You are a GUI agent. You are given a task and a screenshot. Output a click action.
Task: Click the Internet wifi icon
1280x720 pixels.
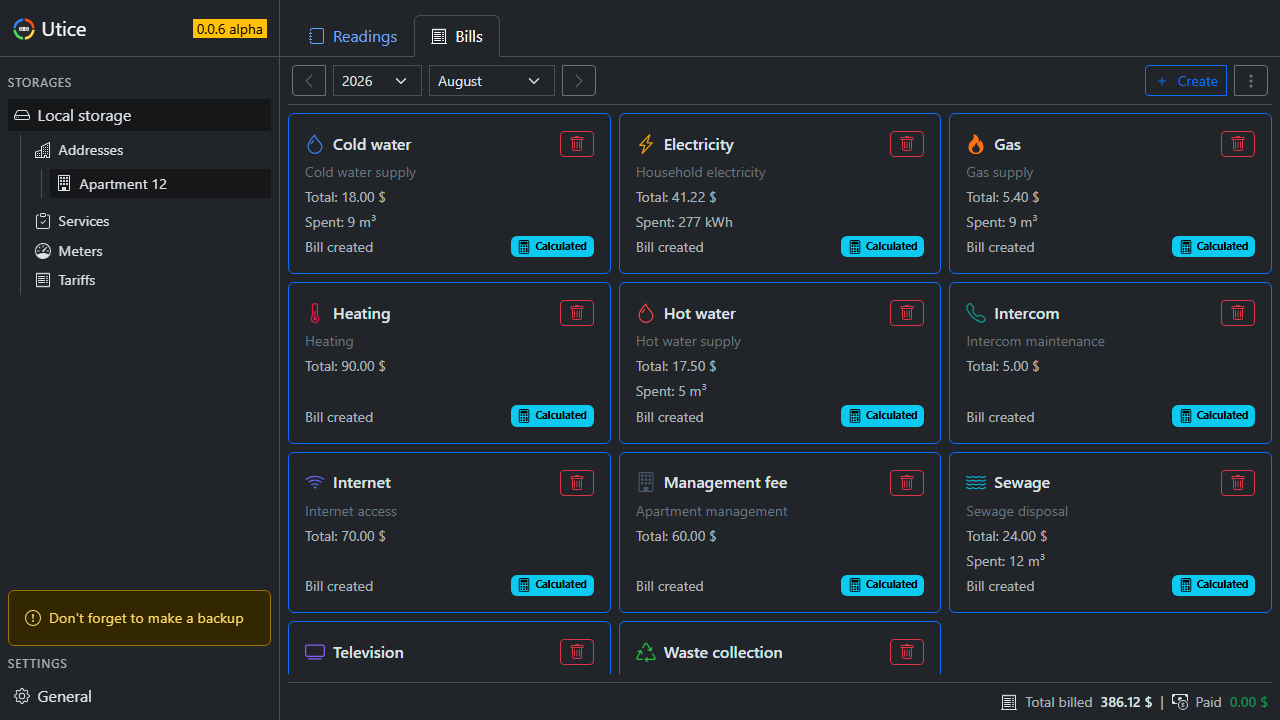pyautogui.click(x=315, y=483)
